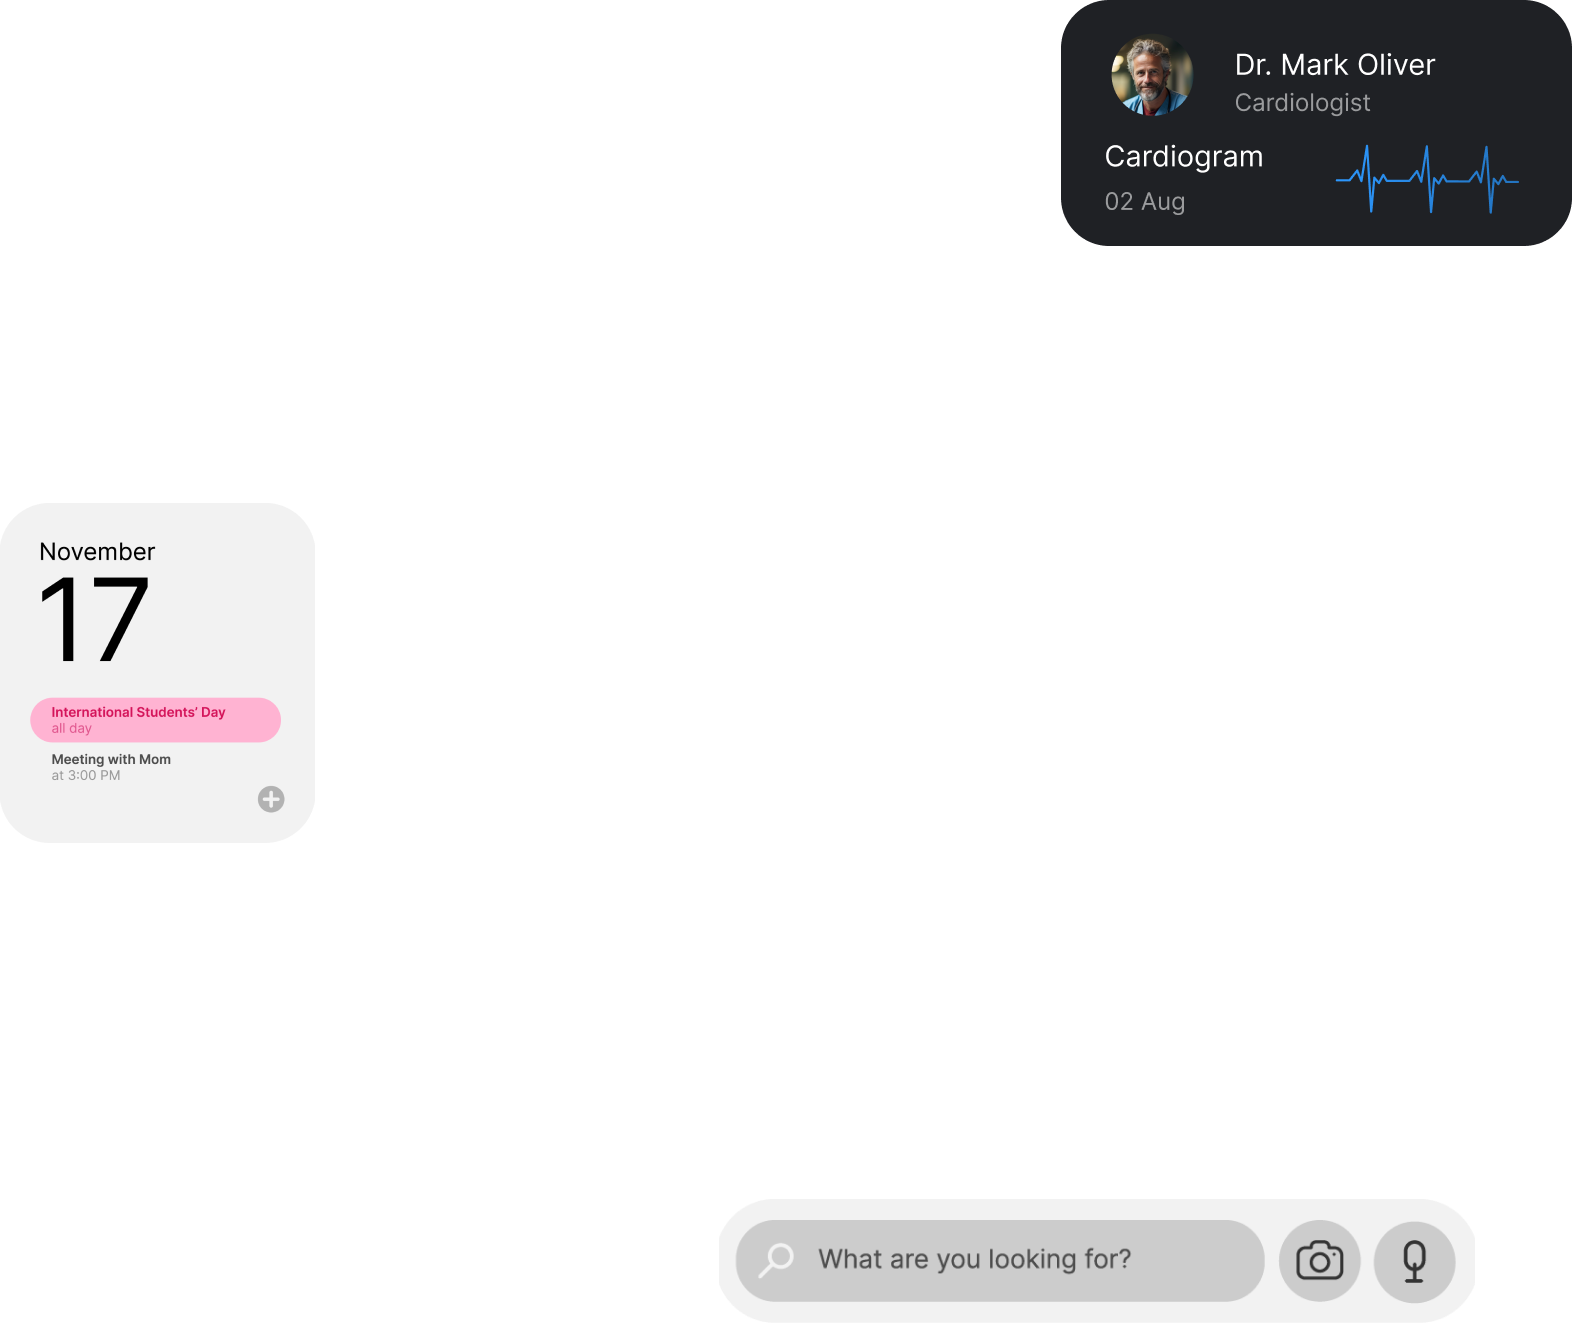Click the Cardiologist specialty label
This screenshot has width=1572, height=1323.
(1302, 103)
